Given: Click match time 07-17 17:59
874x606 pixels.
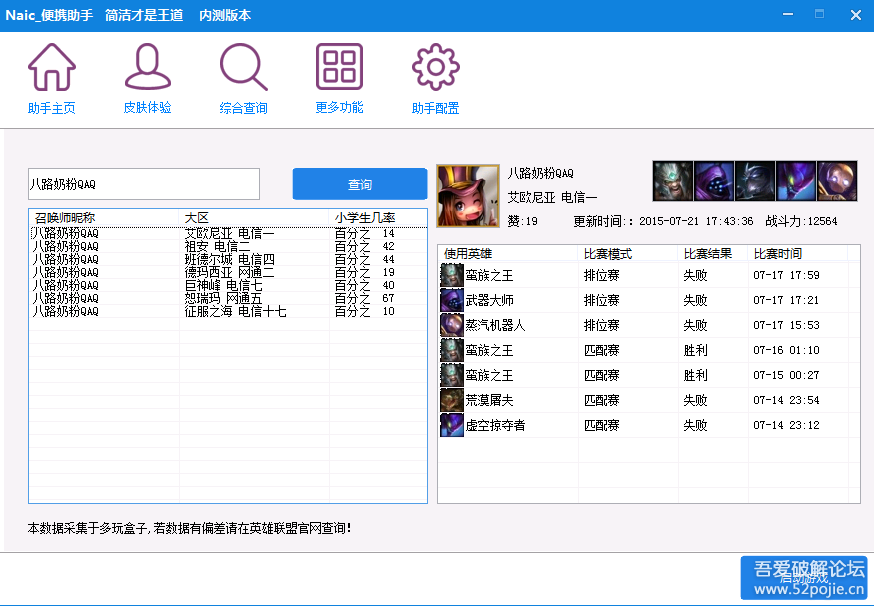Looking at the screenshot, I should [x=786, y=275].
